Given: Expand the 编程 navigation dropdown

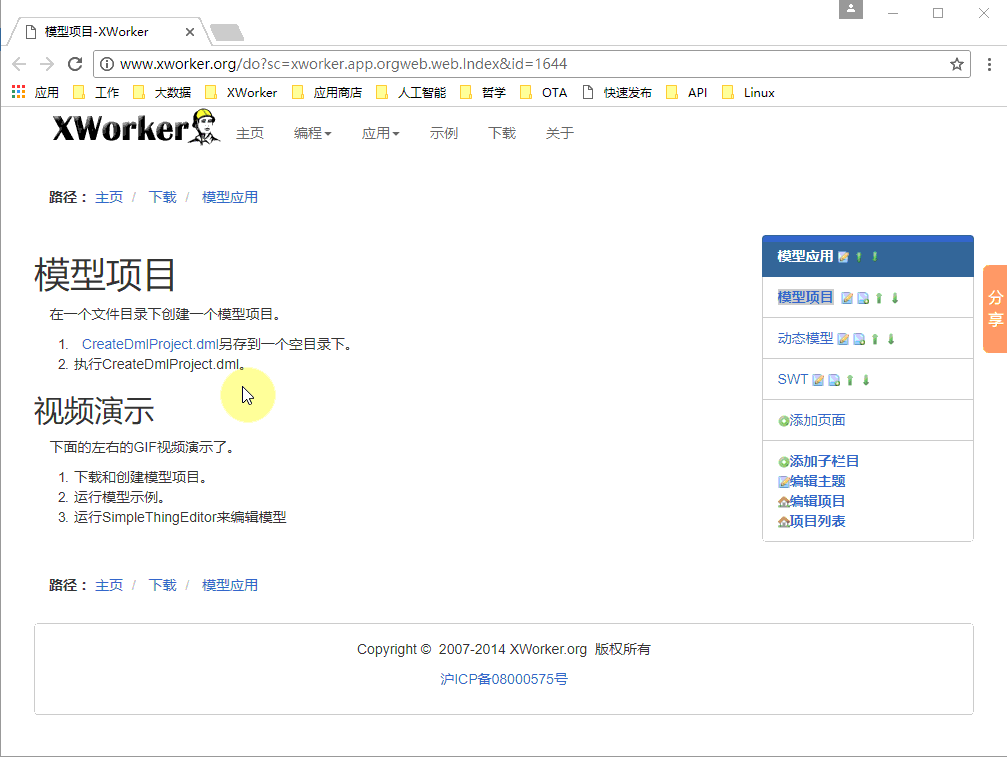Looking at the screenshot, I should [312, 133].
